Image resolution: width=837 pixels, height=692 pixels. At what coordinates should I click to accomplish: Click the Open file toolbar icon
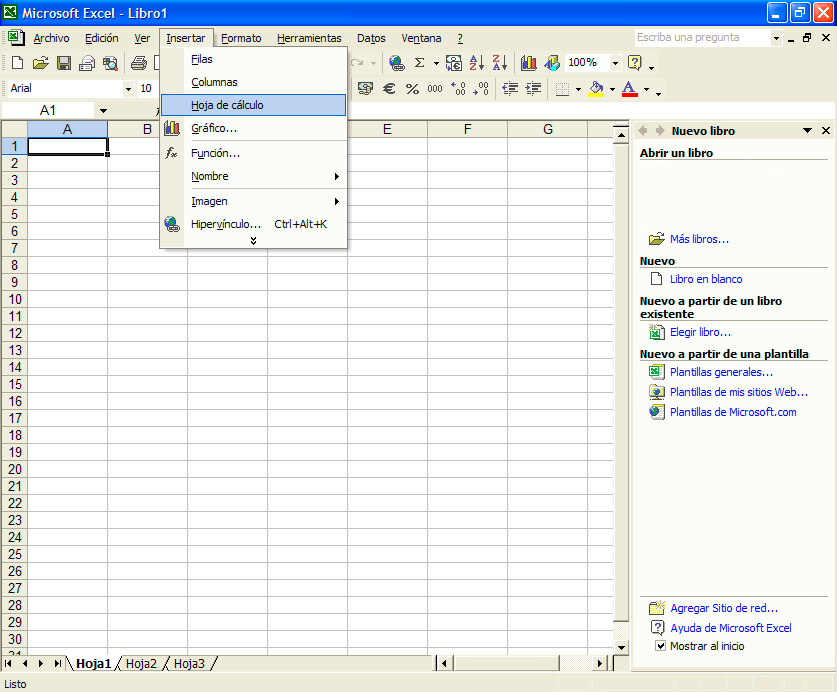[41, 63]
